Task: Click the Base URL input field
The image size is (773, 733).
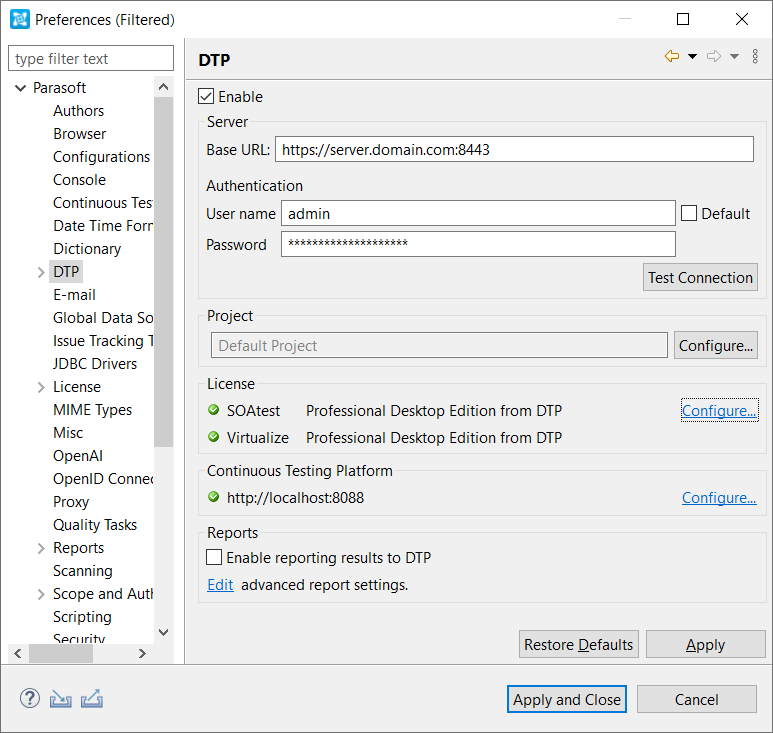Action: [x=514, y=149]
